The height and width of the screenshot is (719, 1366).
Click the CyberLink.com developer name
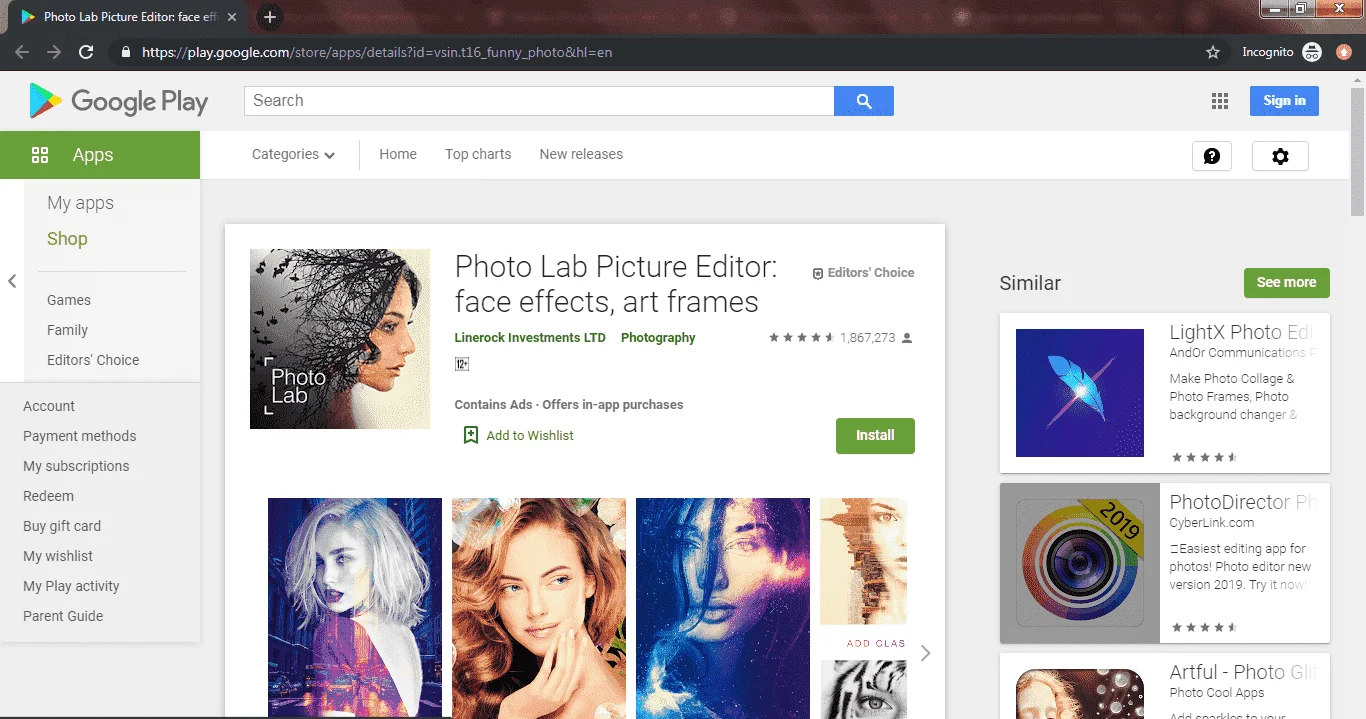(1212, 523)
